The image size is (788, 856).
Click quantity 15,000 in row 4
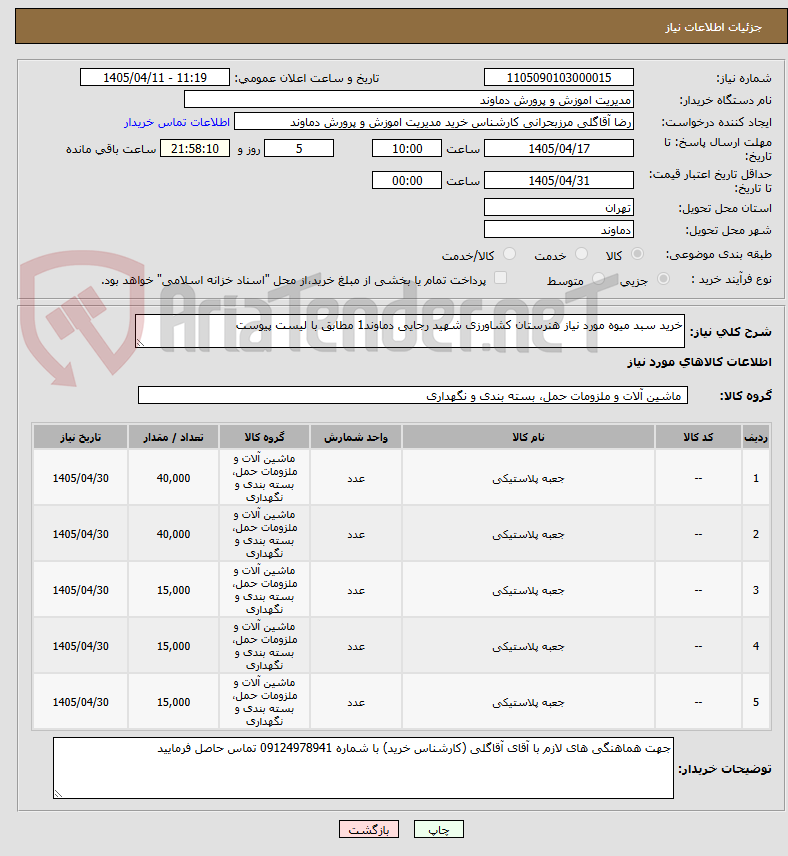173,646
